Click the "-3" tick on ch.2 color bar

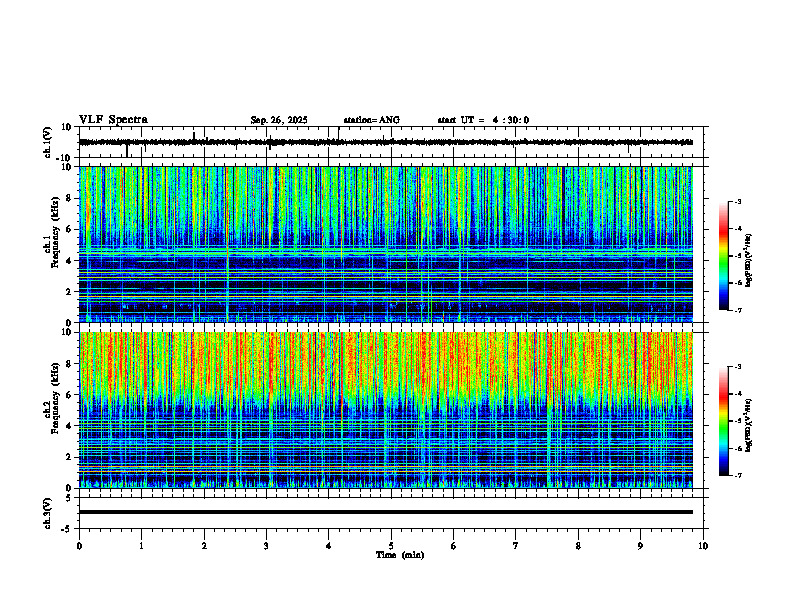738,367
